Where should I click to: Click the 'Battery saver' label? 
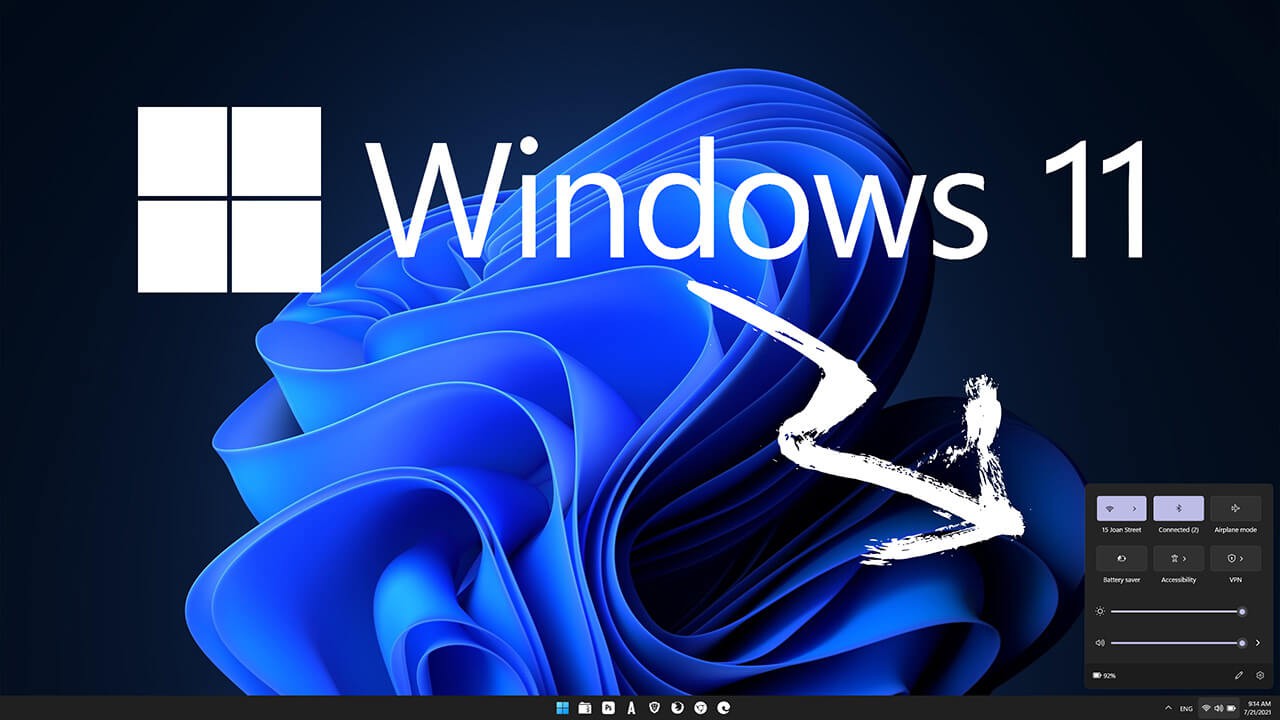[x=1121, y=580]
